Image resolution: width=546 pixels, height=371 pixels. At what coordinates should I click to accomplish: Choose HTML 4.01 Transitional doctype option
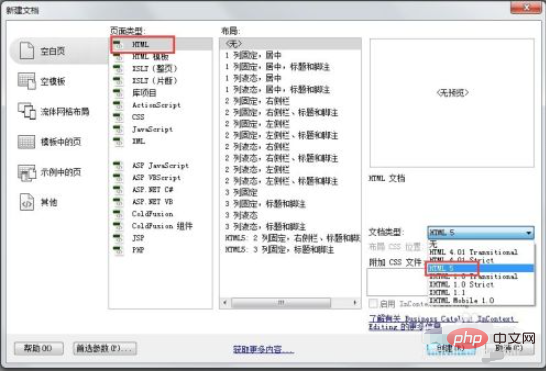point(481,252)
